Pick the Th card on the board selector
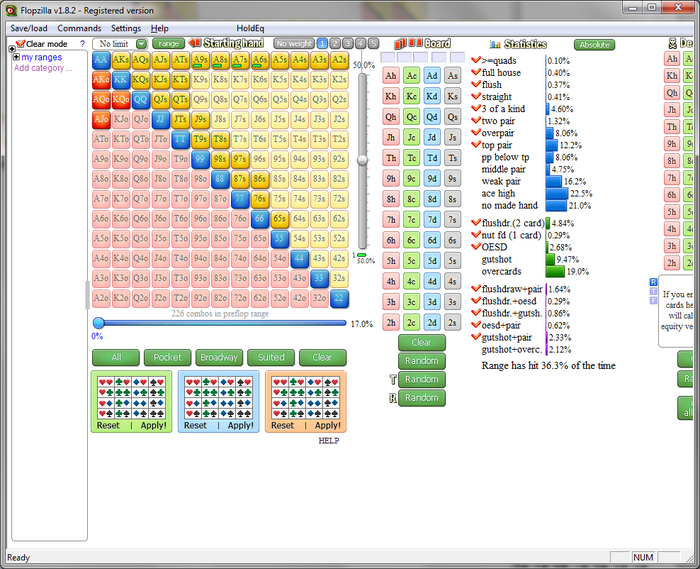 point(391,158)
